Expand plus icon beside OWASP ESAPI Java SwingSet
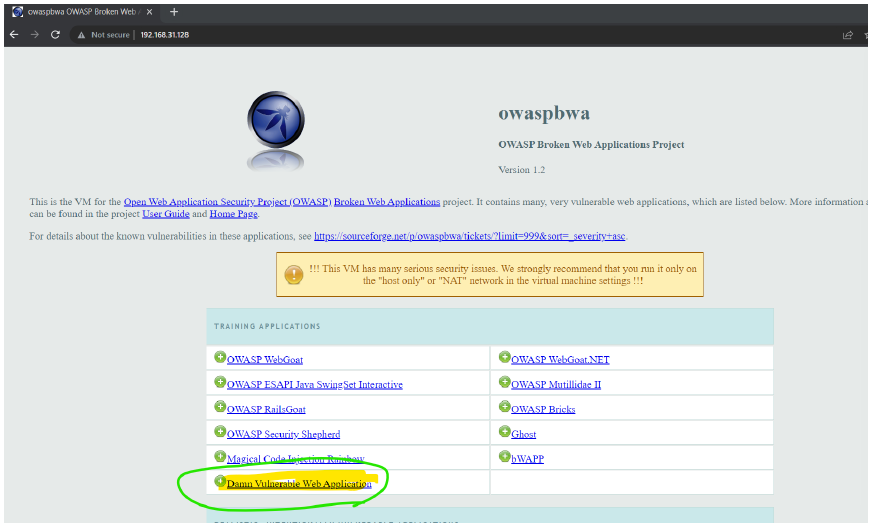 [x=220, y=382]
